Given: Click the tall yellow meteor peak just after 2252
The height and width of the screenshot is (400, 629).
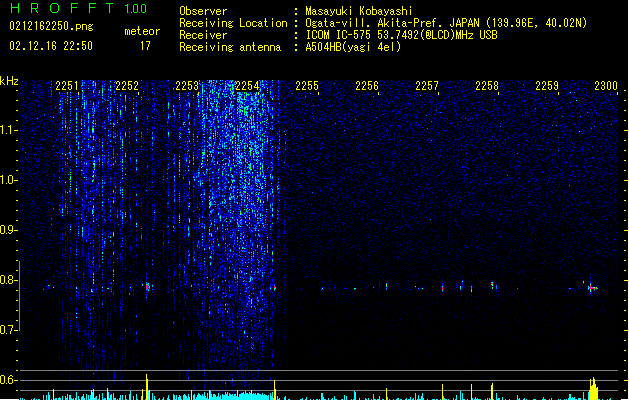Looking at the screenshot, I should (x=146, y=387).
